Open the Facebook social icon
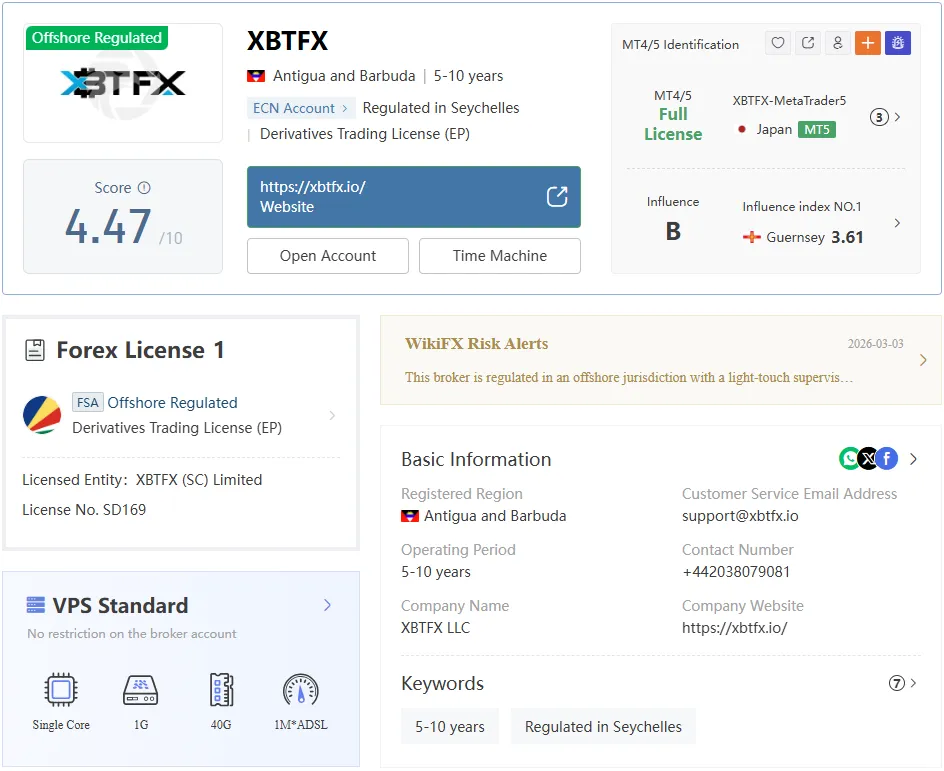 (887, 459)
